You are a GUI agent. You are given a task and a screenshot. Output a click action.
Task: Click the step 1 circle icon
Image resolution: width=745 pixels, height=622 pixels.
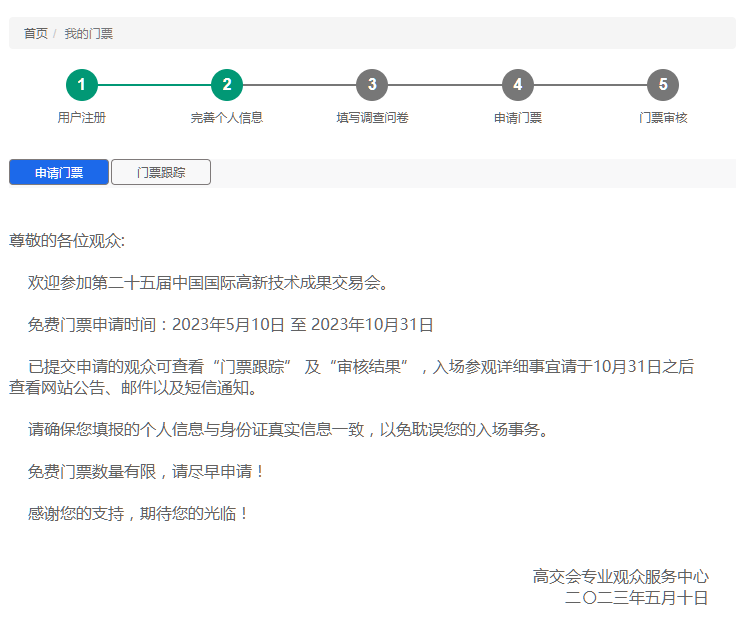(82, 85)
